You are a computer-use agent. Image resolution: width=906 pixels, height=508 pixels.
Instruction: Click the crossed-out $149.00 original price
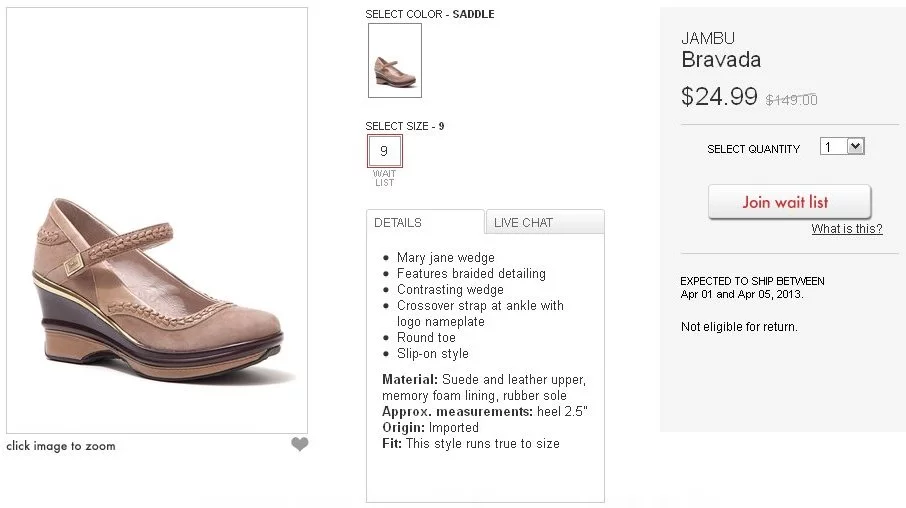pos(791,100)
